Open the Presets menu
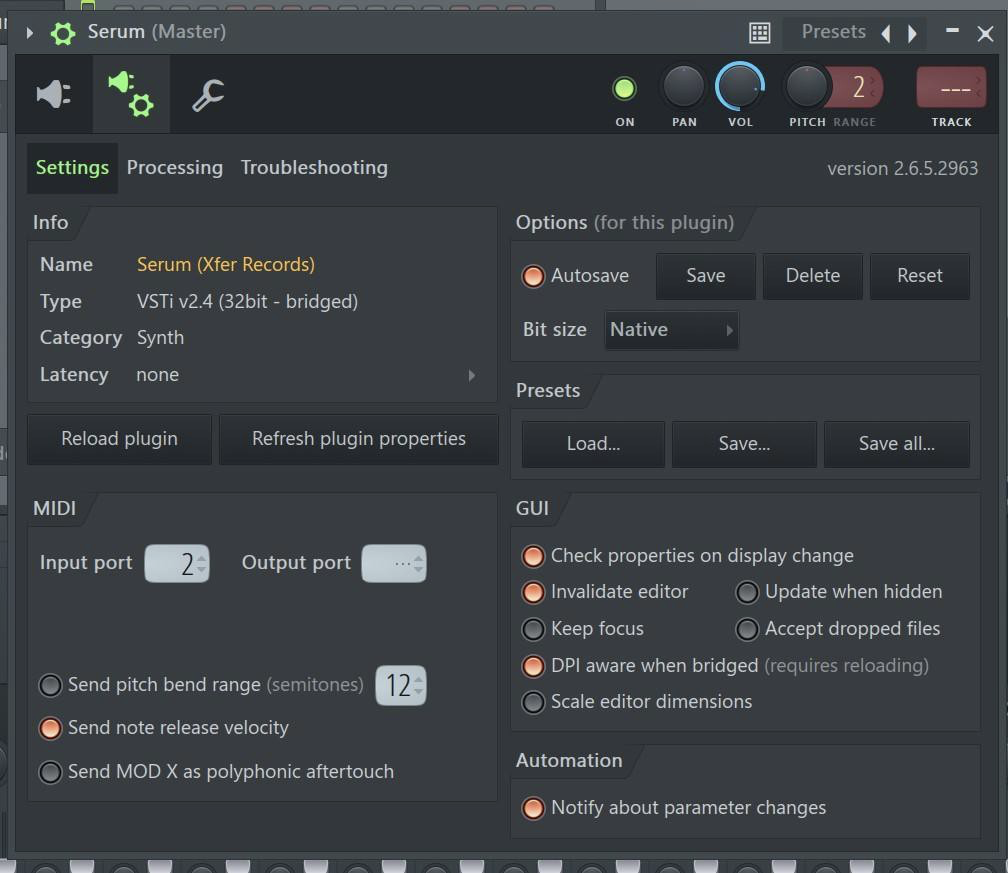The image size is (1008, 873). click(833, 32)
